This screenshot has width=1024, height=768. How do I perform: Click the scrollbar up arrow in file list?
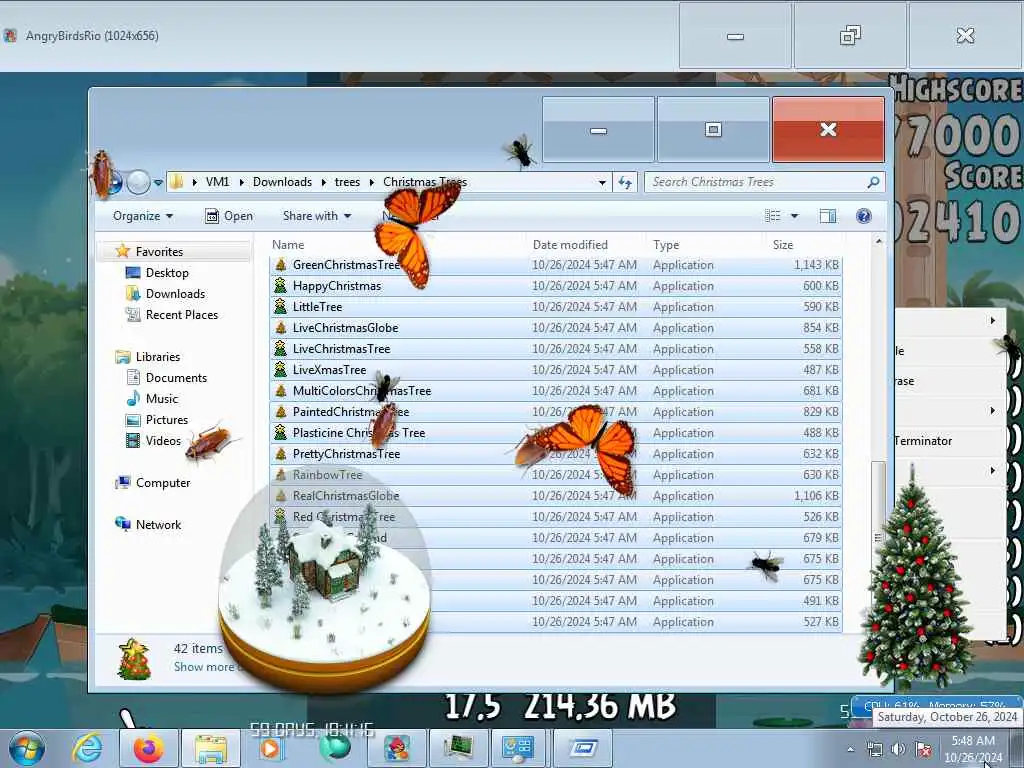(x=878, y=242)
